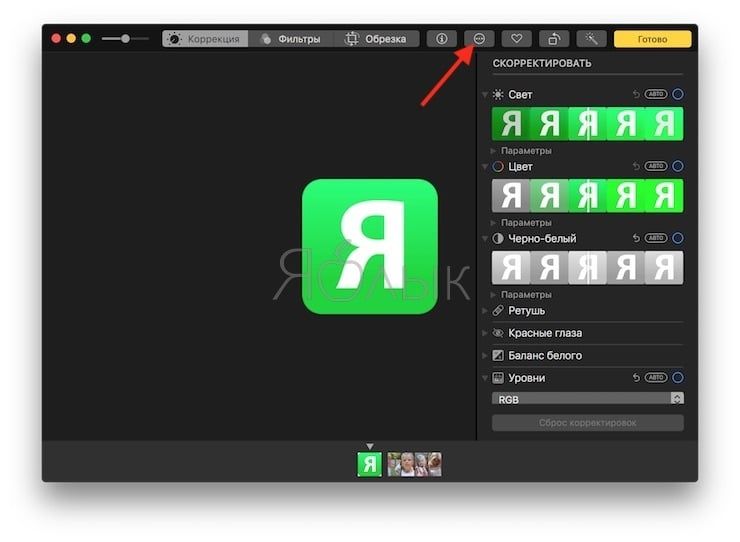Click the Цвет thumbnail strip slider
The height and width of the screenshot is (542, 740).
pyautogui.click(x=588, y=195)
